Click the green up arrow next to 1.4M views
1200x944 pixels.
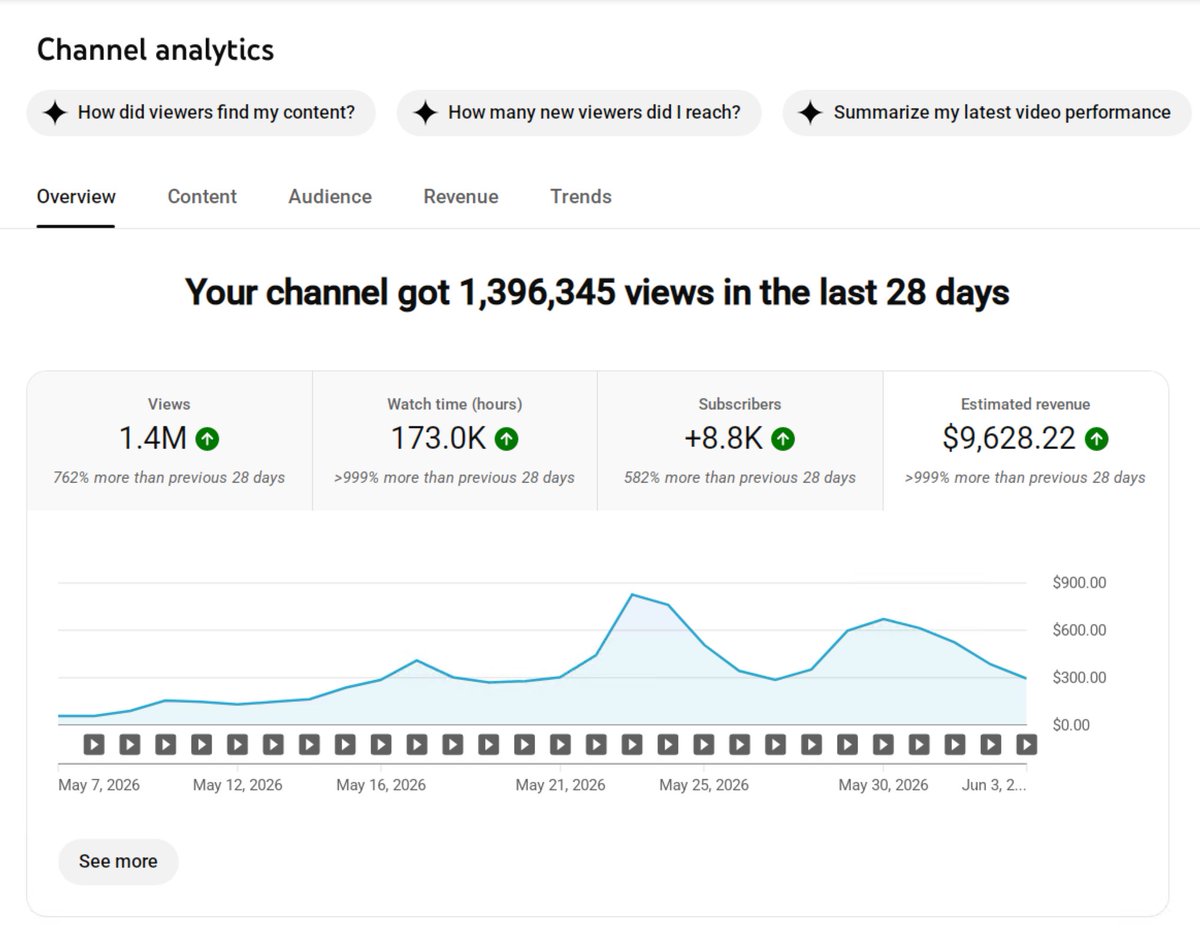point(207,438)
